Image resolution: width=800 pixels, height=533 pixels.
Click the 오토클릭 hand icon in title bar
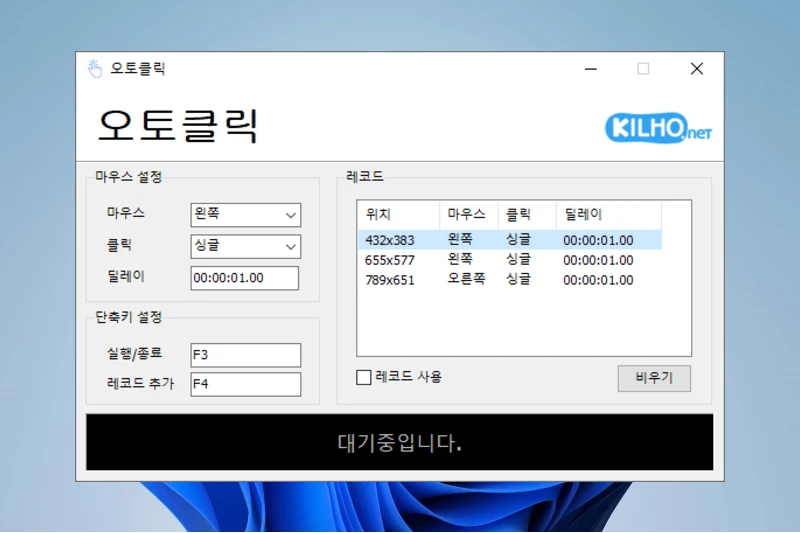pyautogui.click(x=94, y=68)
